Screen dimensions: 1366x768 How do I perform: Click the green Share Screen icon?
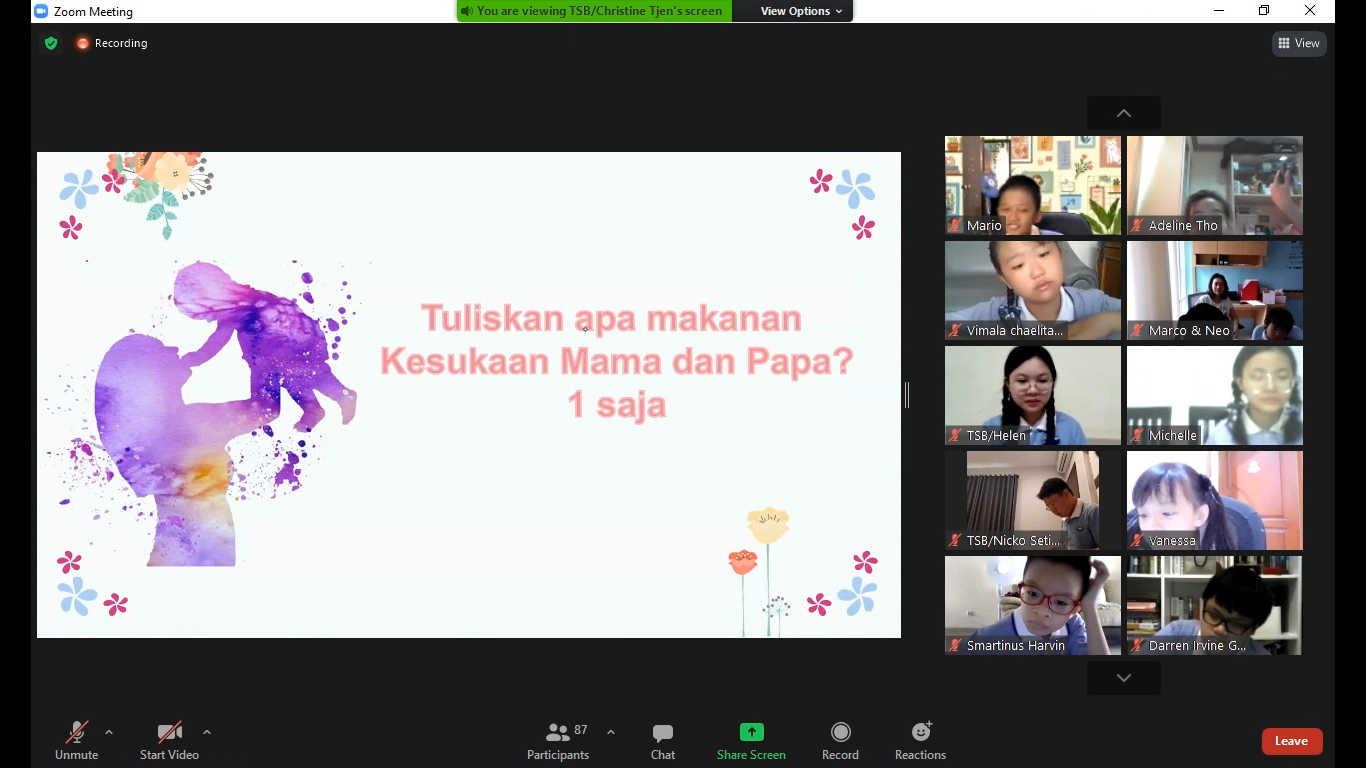click(751, 732)
